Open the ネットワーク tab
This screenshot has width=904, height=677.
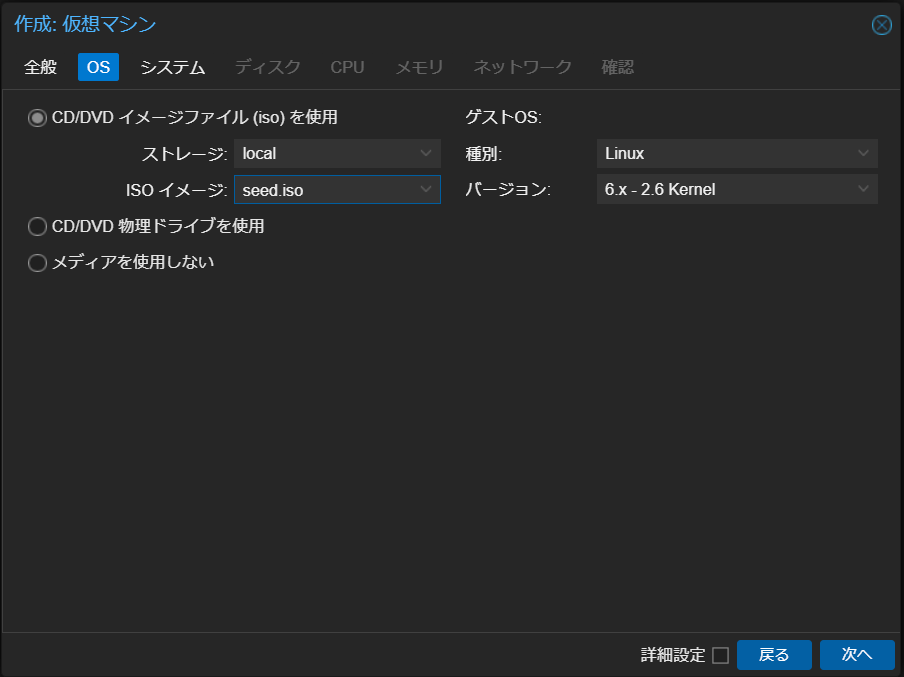pyautogui.click(x=522, y=67)
